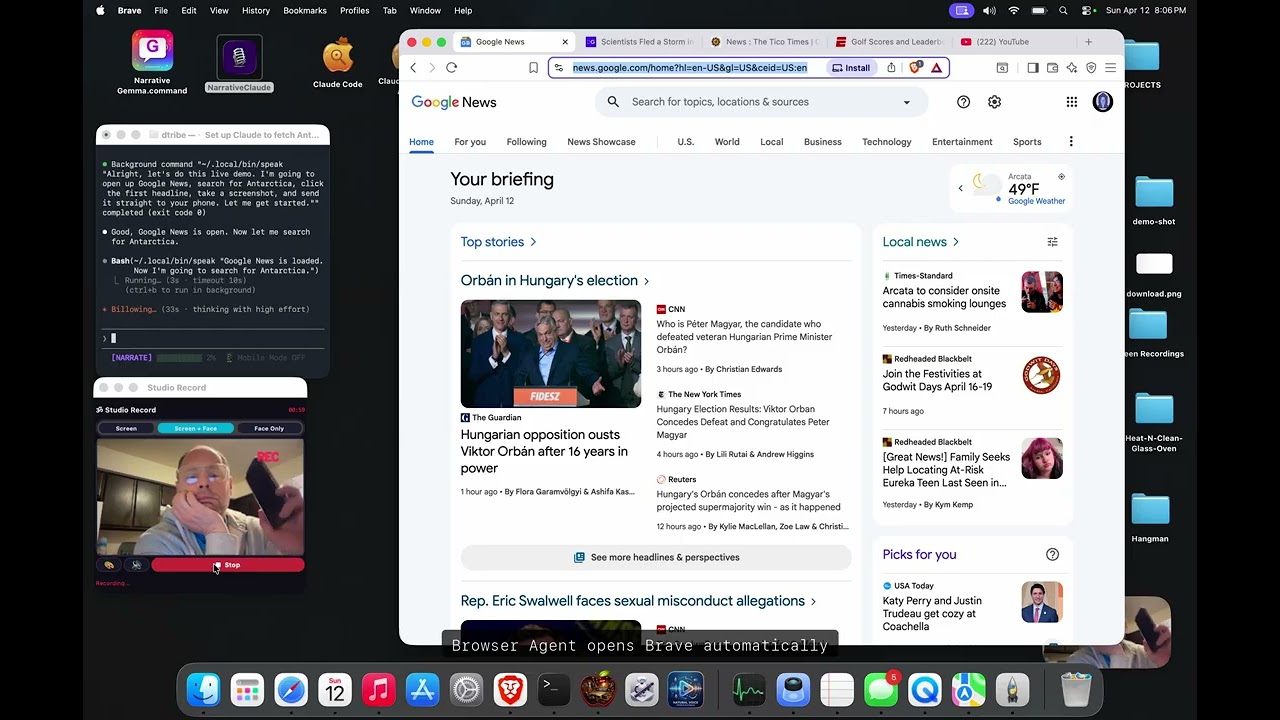
Task: Open Brave Shields lion icon
Action: (915, 68)
